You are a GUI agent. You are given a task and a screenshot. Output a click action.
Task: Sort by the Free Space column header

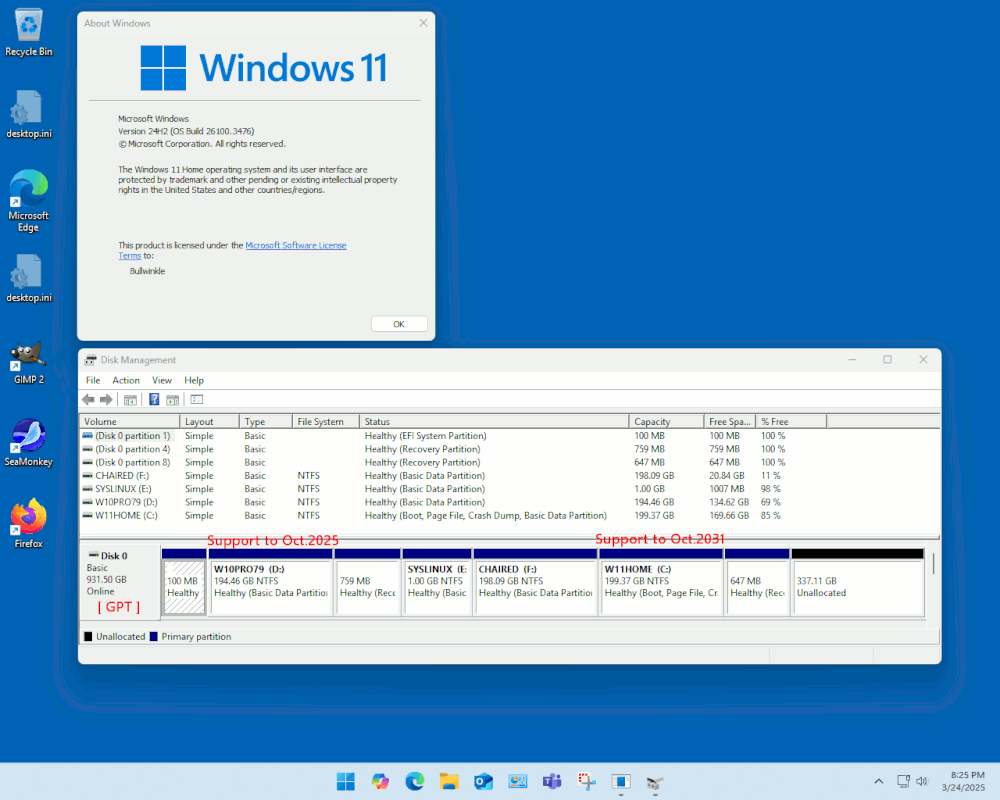point(730,422)
